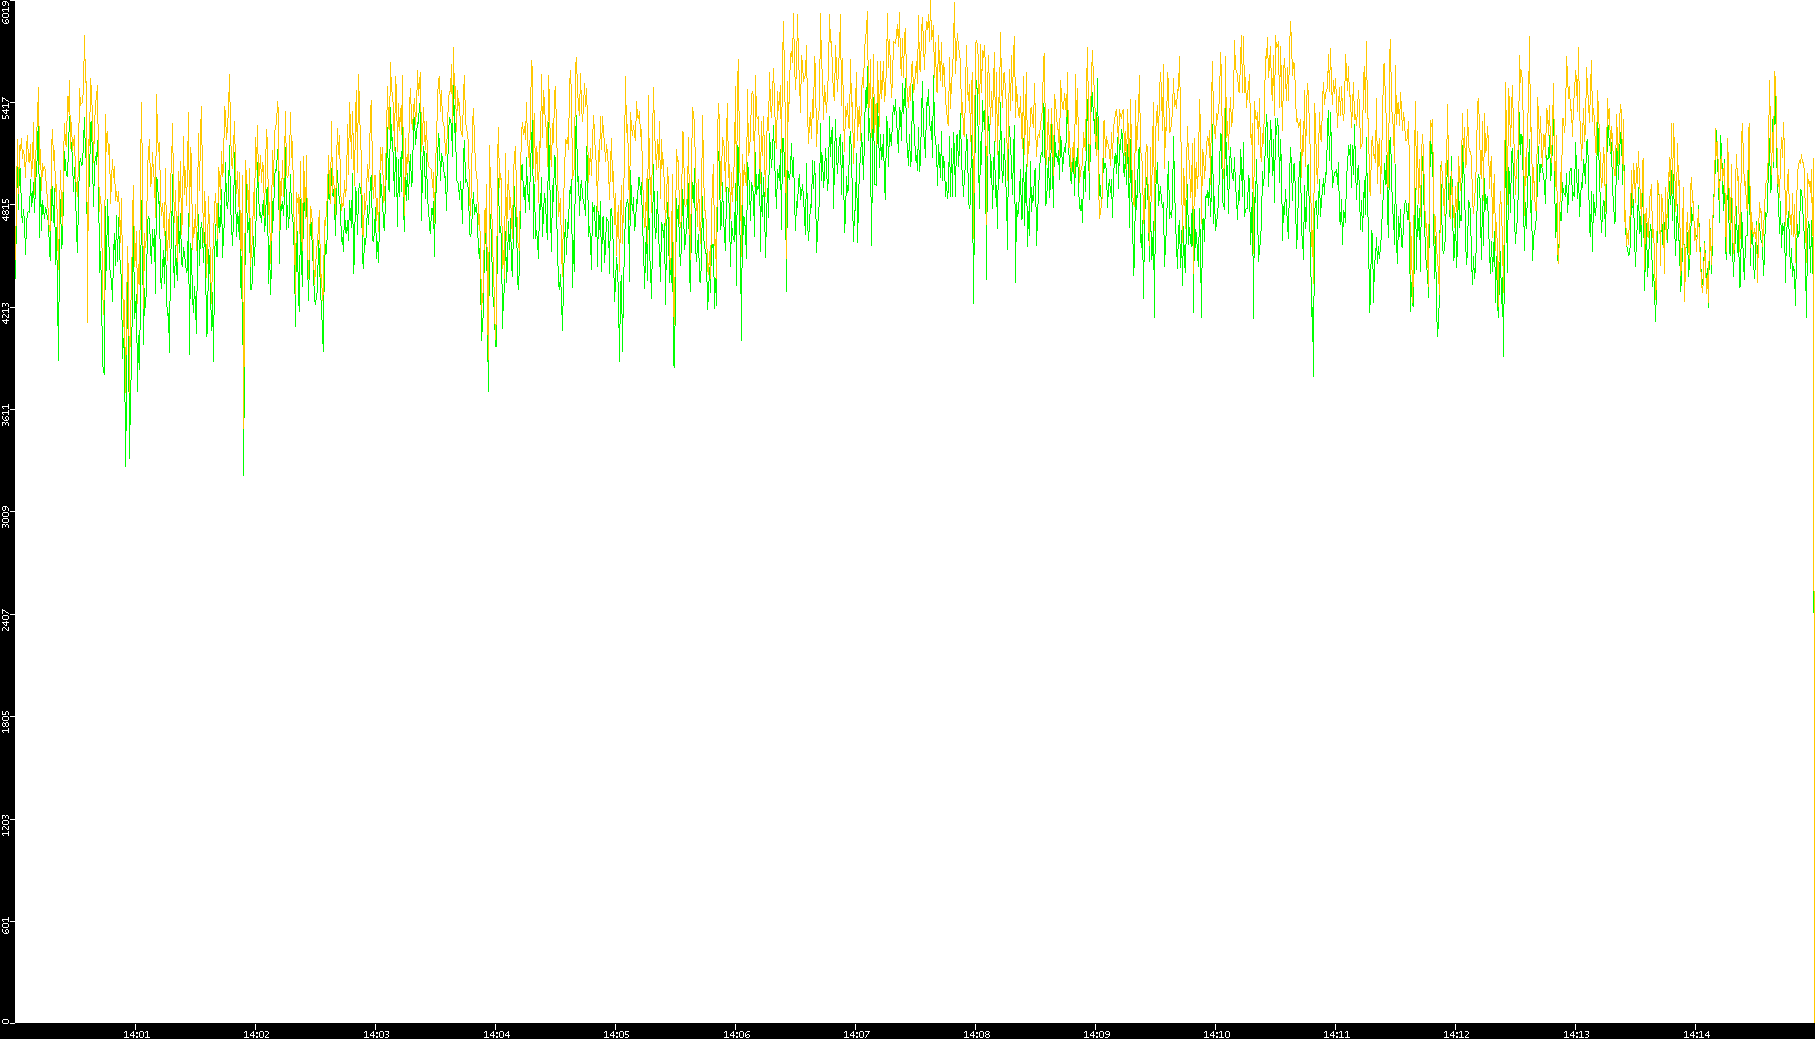Click the 4213 vertical axis label
Viewport: 1815px width, 1039px height.
(x=6, y=313)
